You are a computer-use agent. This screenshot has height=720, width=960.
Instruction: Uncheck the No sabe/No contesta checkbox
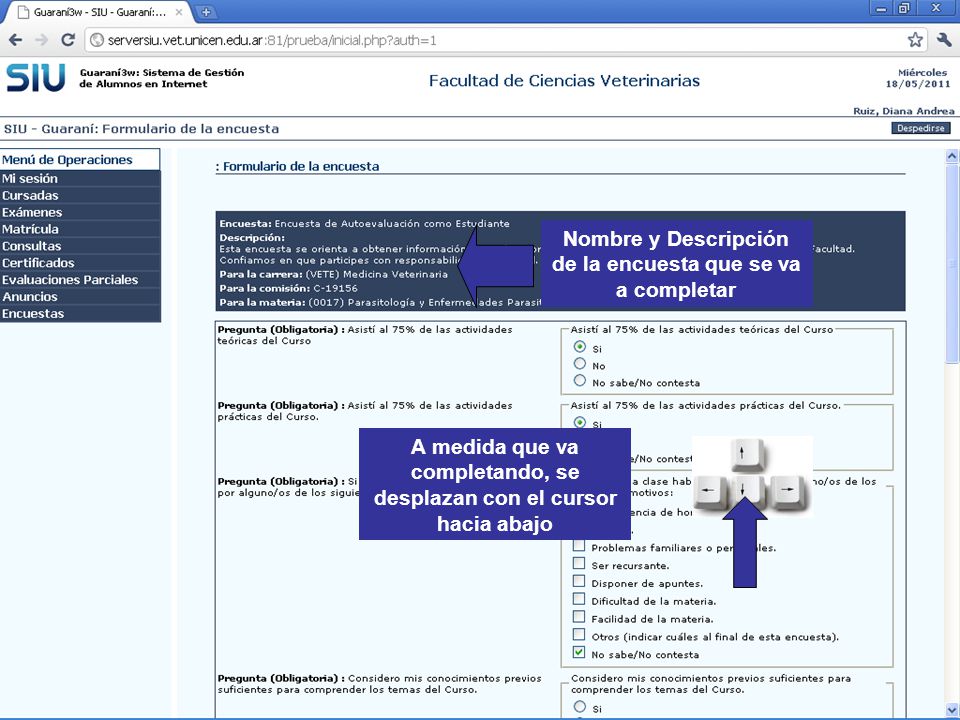(x=579, y=652)
